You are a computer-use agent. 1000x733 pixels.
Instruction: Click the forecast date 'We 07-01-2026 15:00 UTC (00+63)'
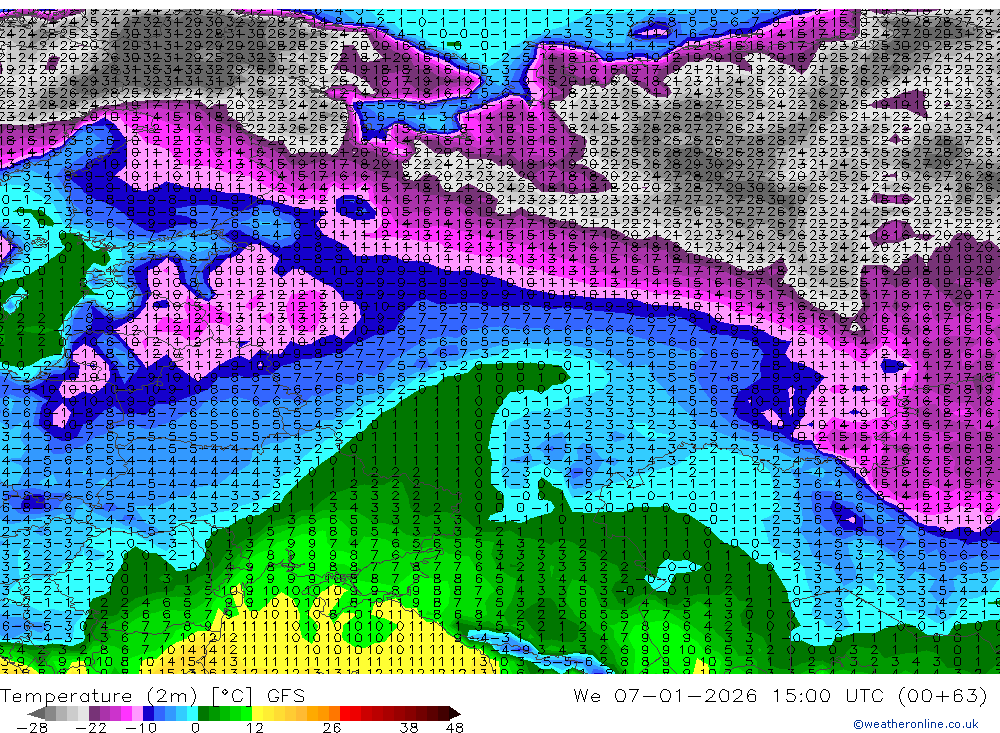coord(780,695)
